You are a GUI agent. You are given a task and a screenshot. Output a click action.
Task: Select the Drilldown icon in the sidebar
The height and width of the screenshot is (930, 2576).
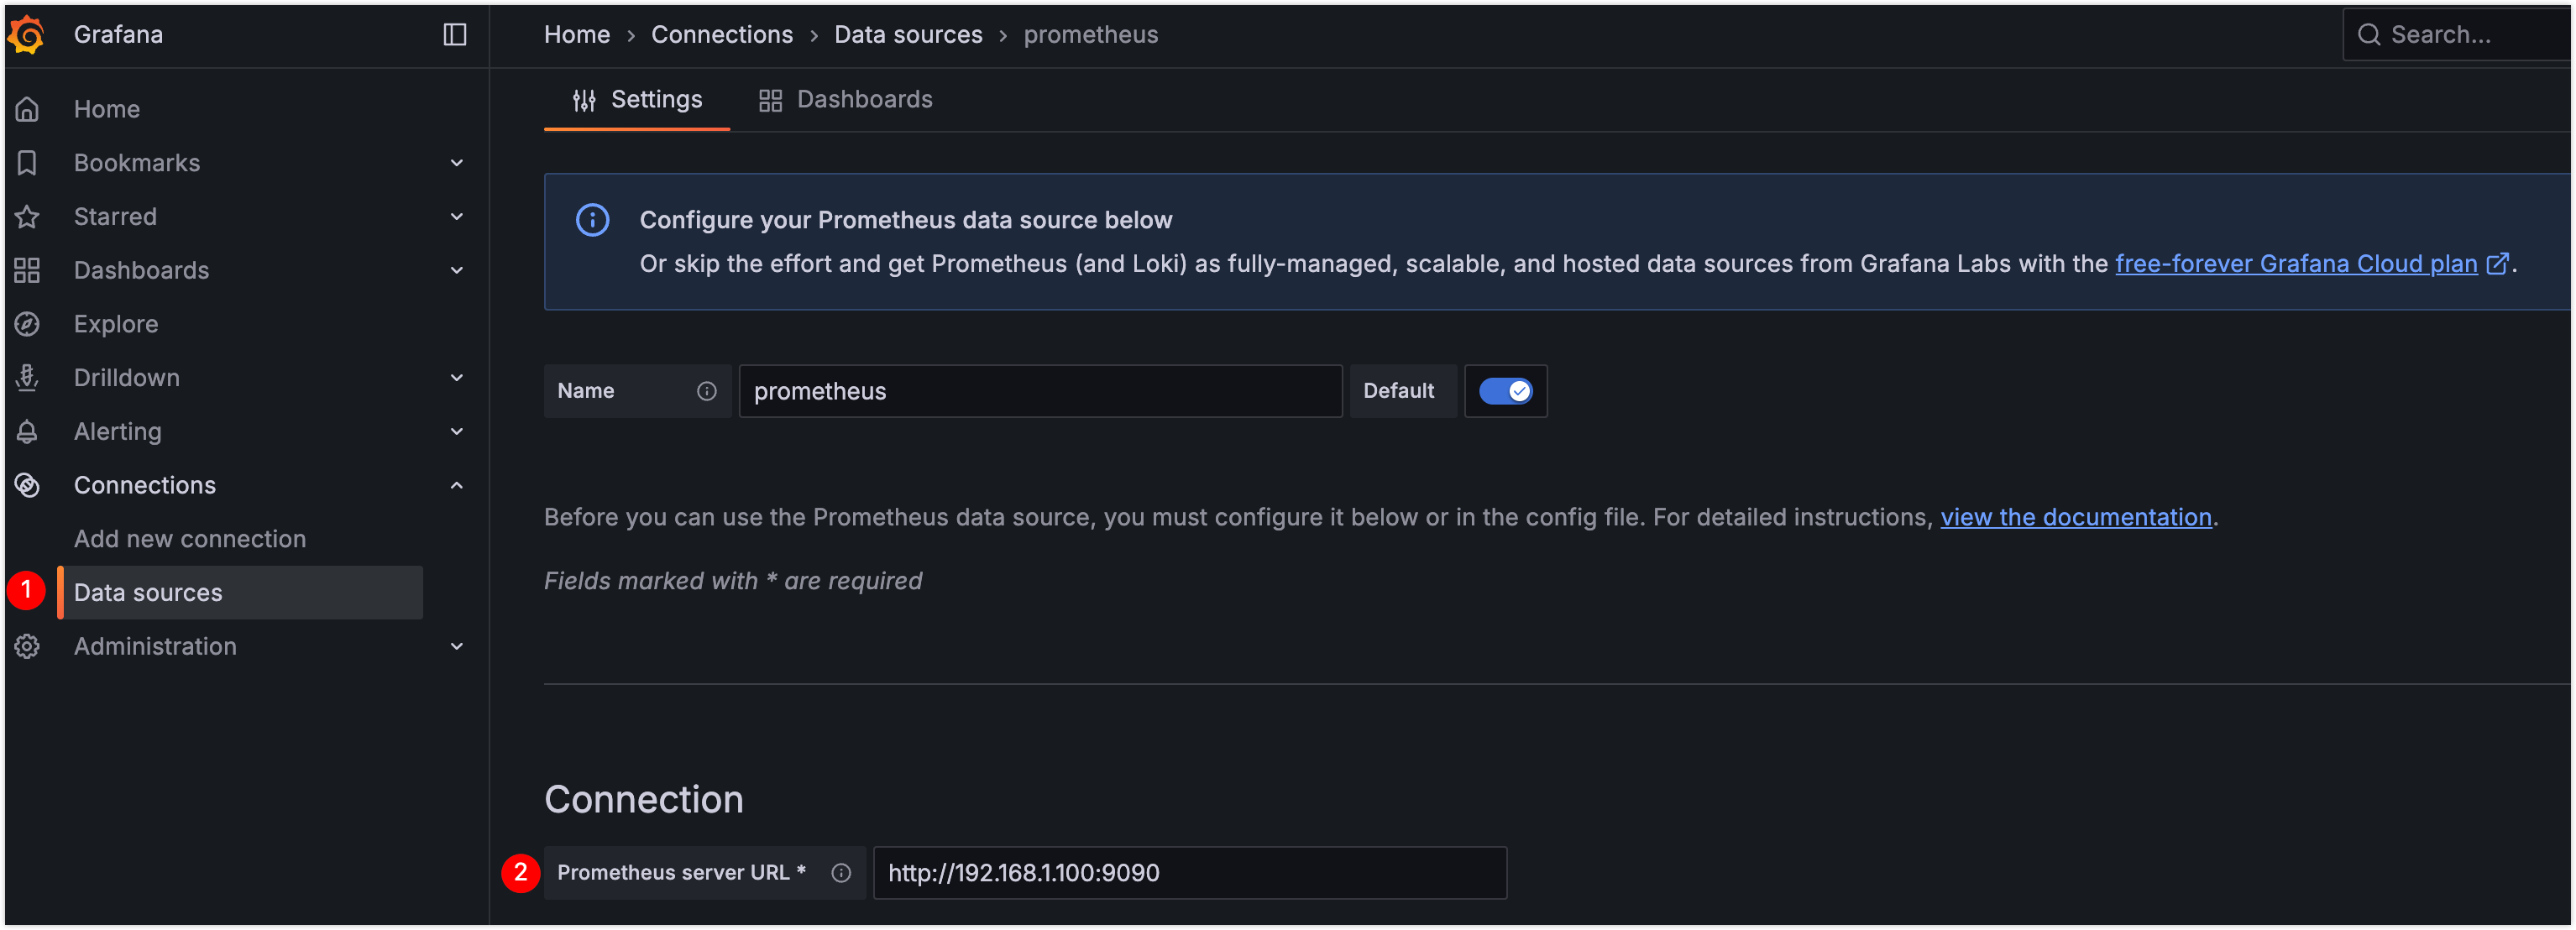click(x=27, y=377)
